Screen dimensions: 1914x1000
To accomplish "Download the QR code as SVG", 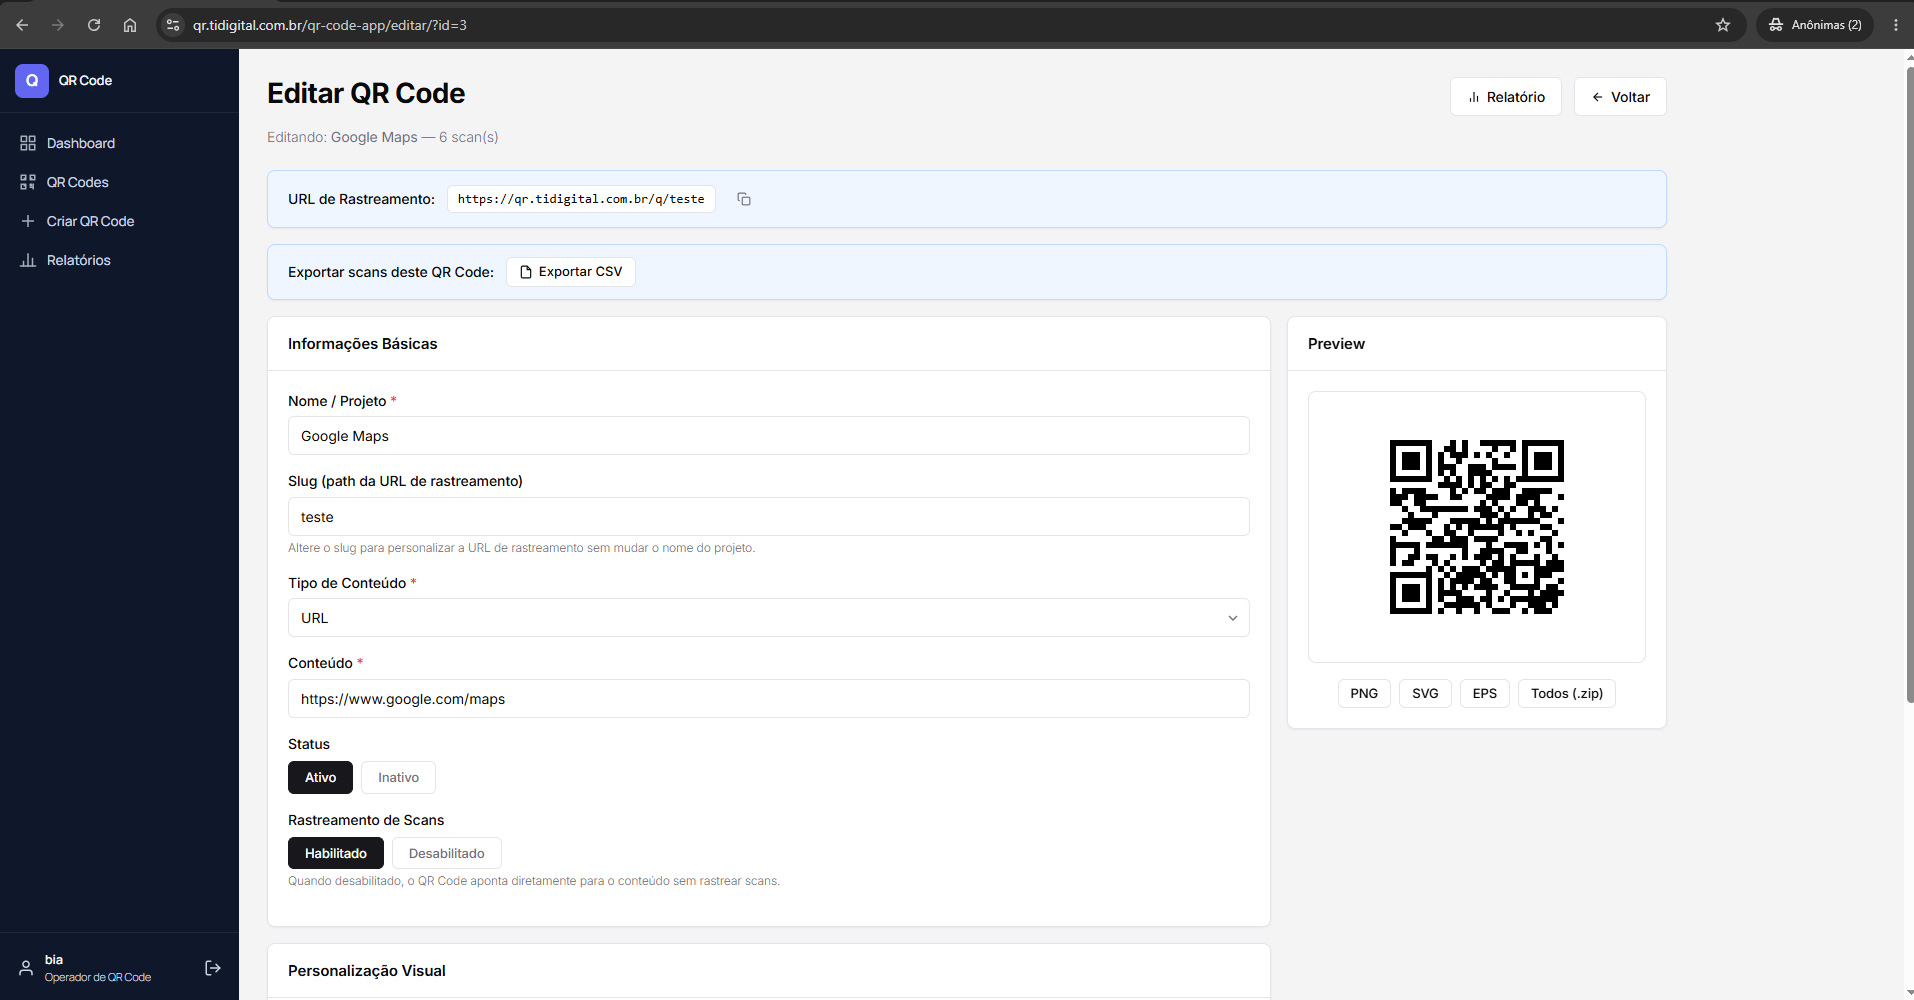I will [1425, 694].
